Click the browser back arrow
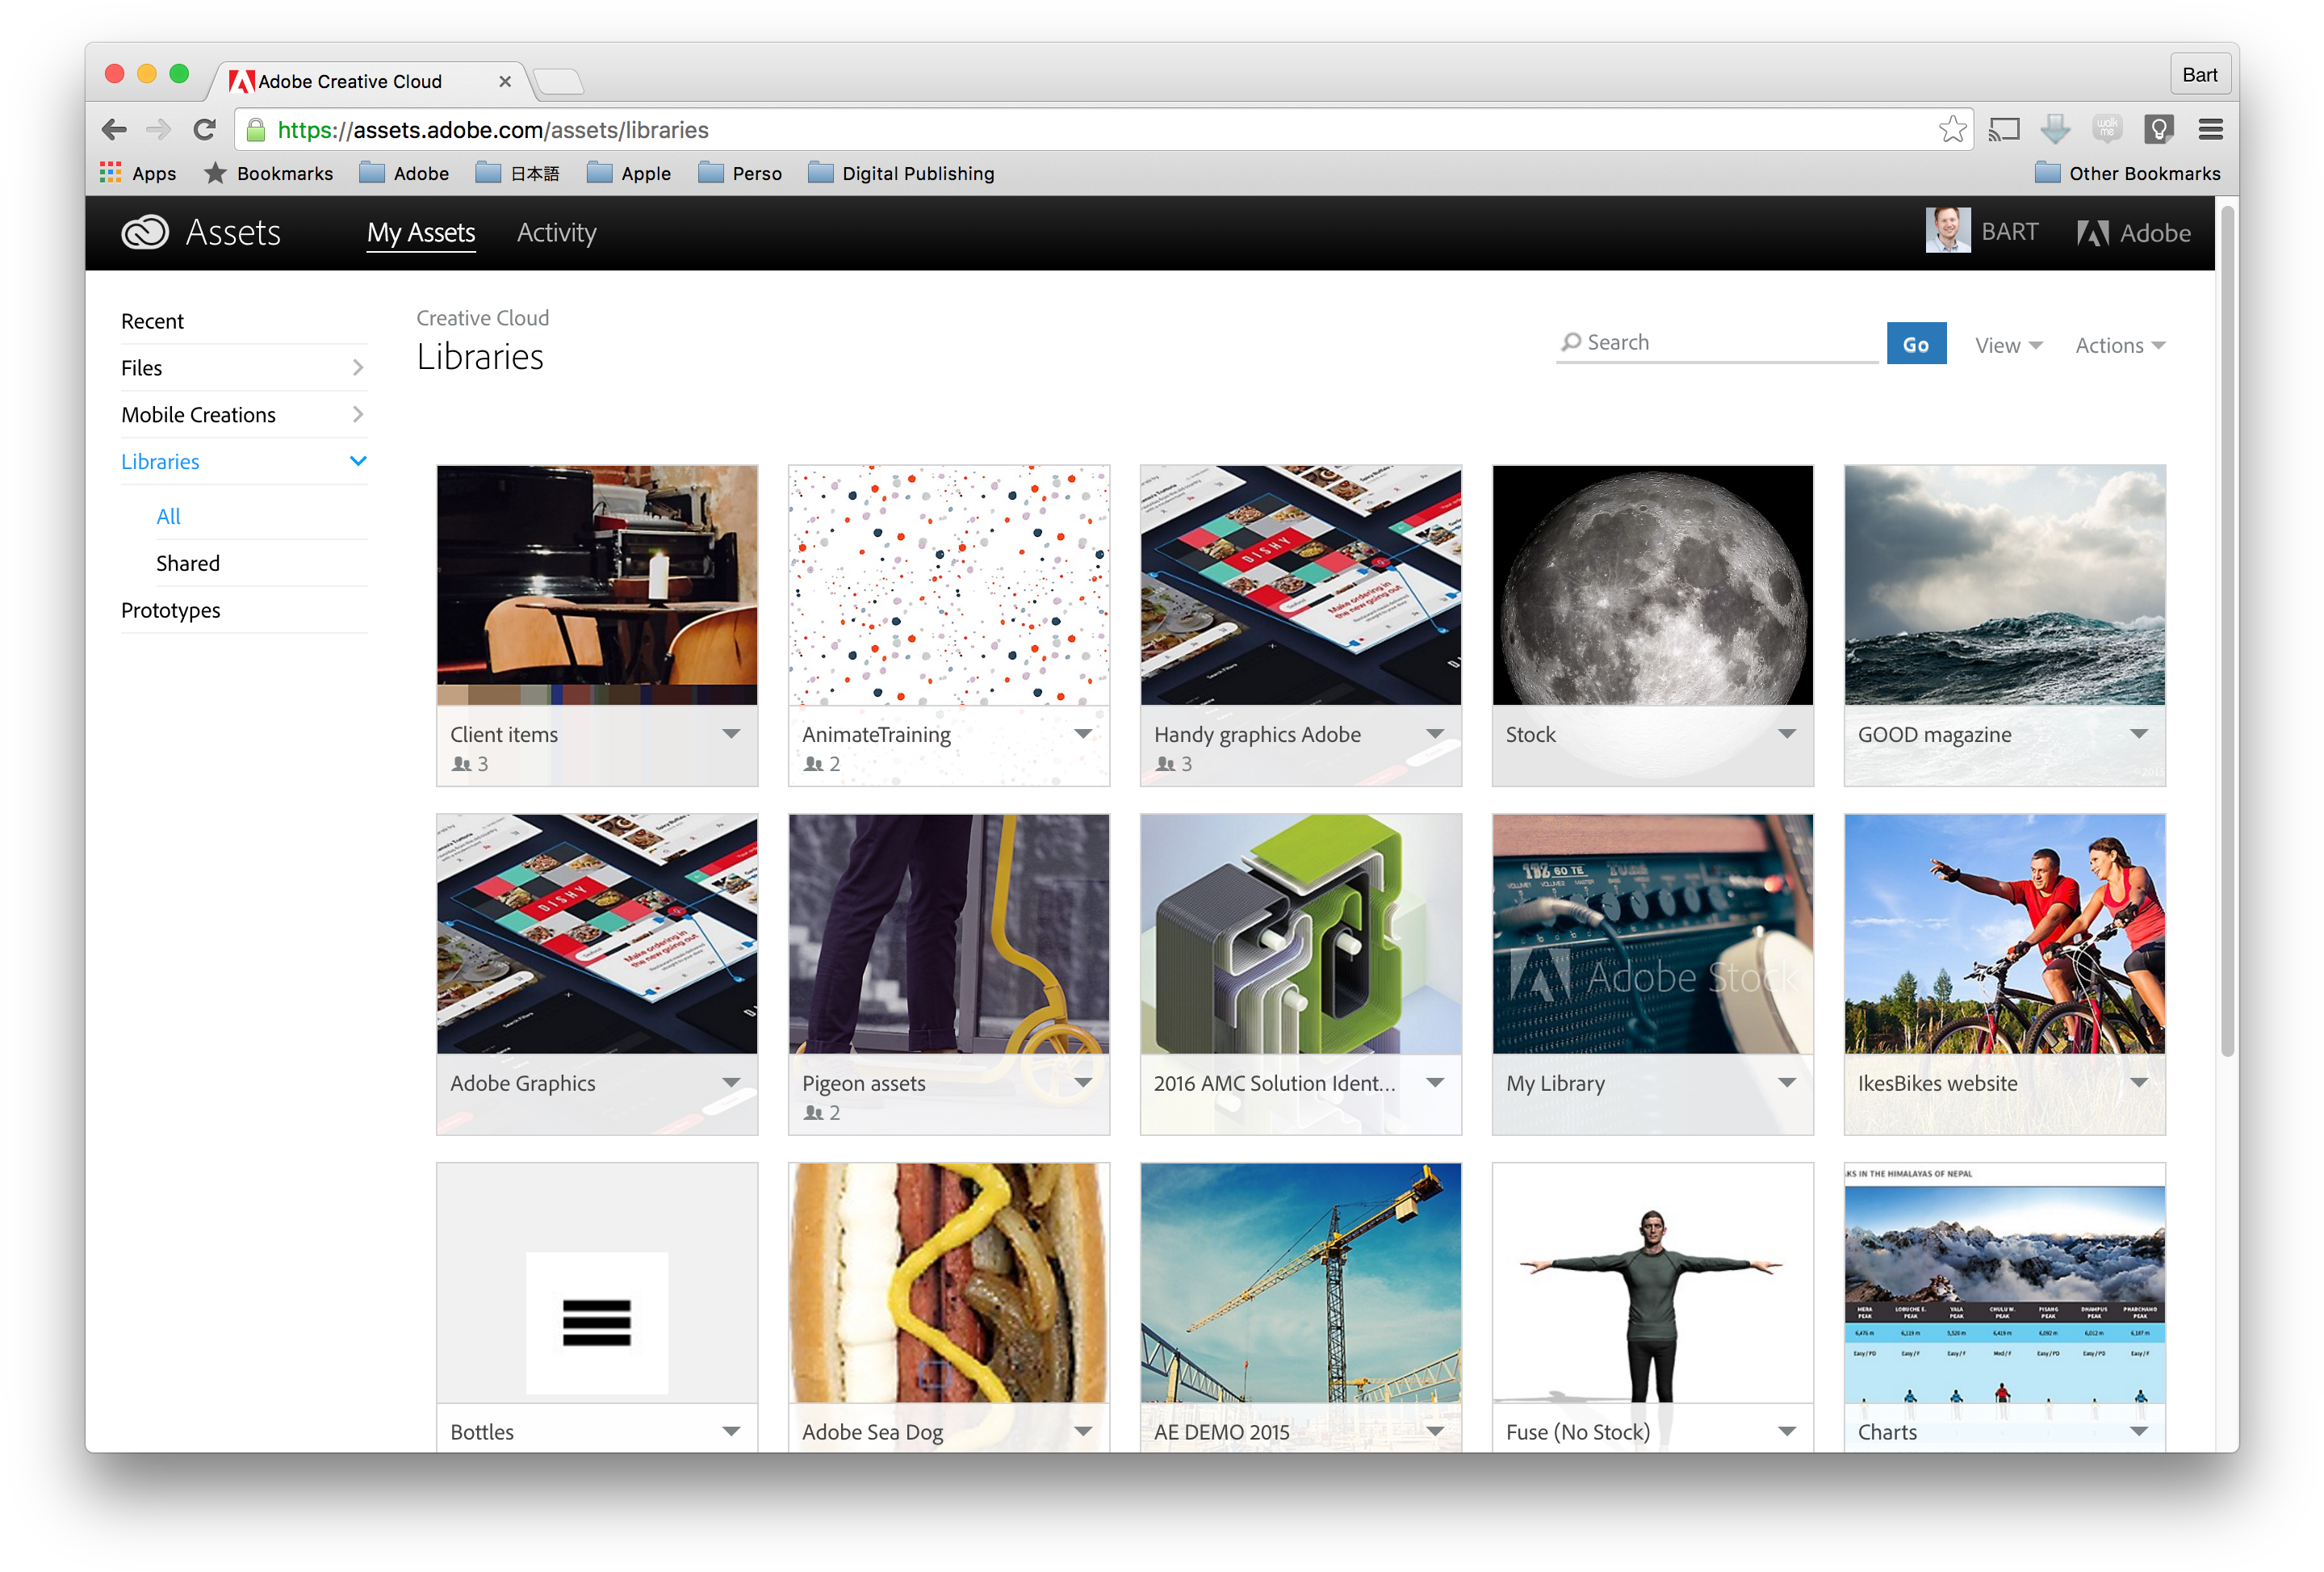This screenshot has width=2324, height=1572. 114,130
